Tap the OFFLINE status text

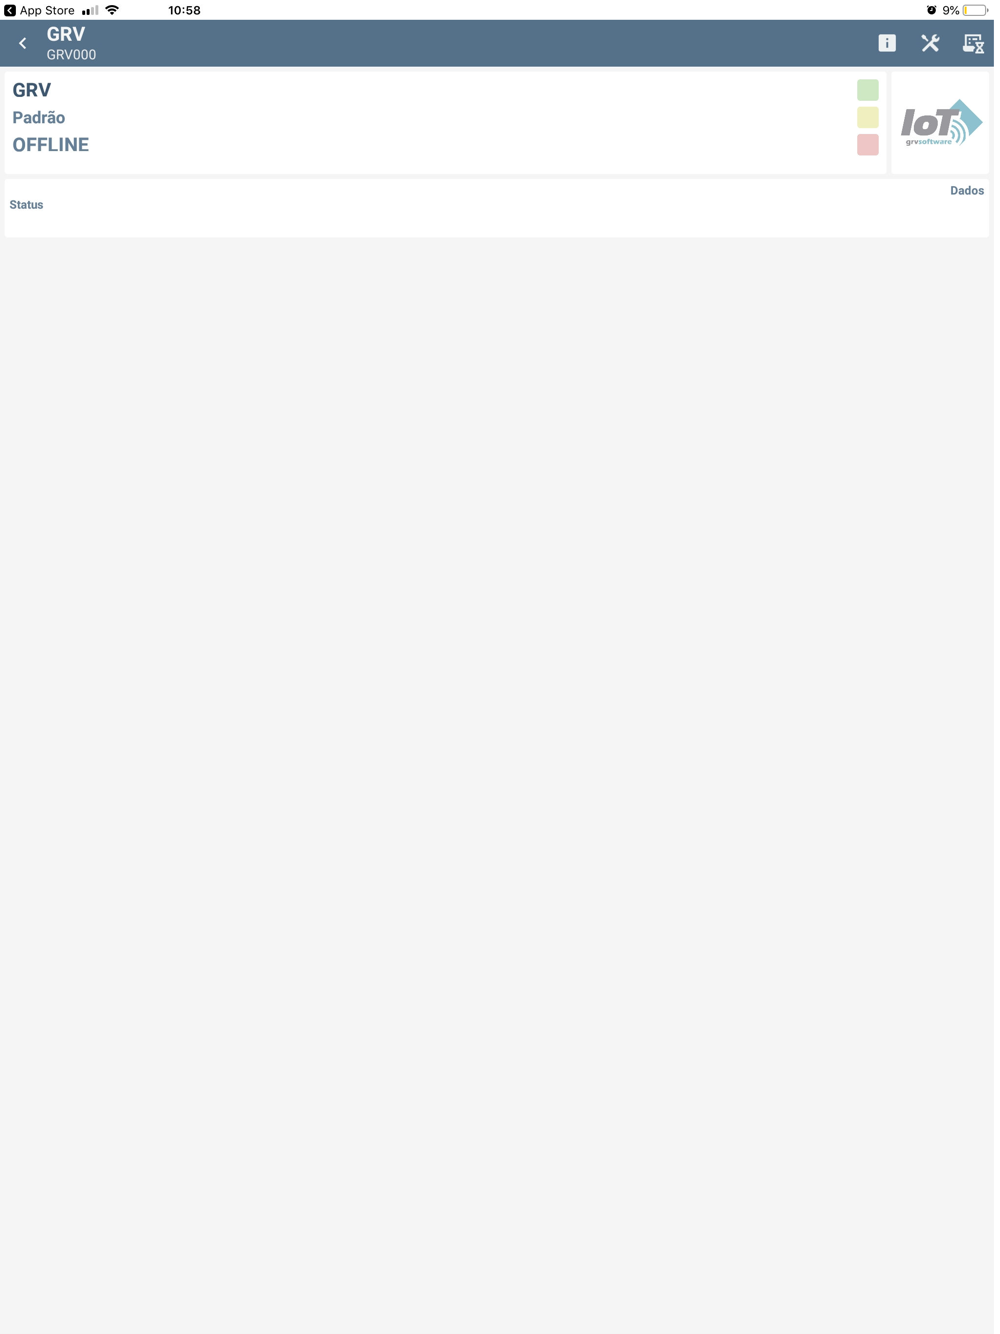(51, 145)
